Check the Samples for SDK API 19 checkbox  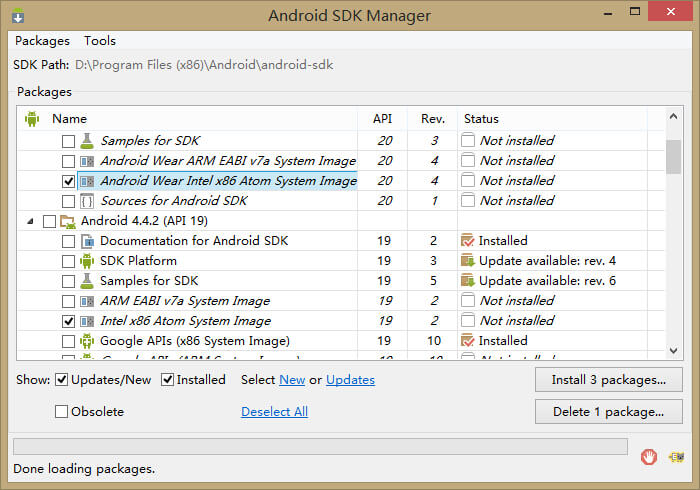tap(68, 281)
